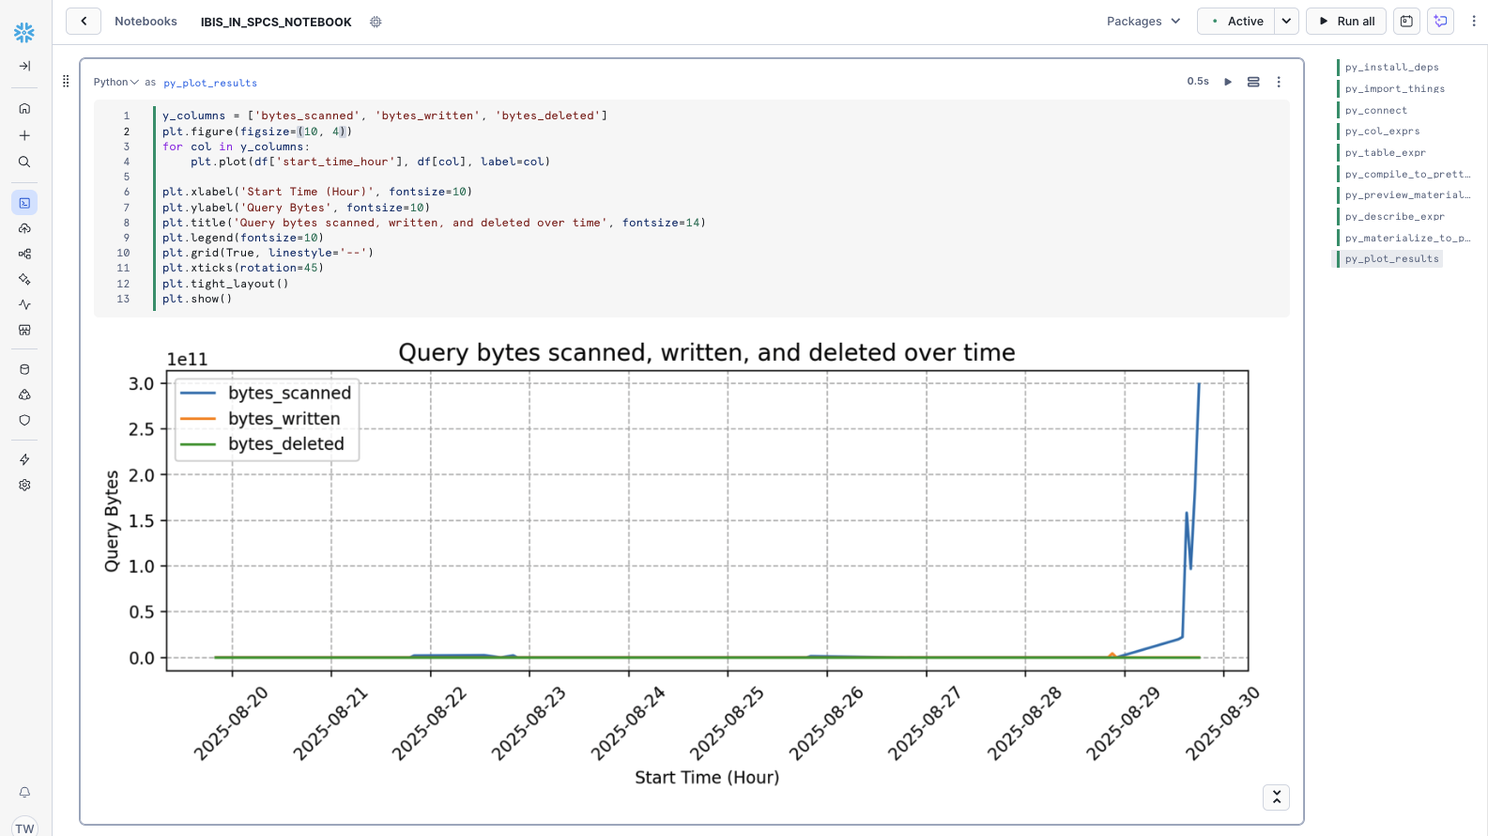
Task: Open the Python cell language dropdown
Action: (x=116, y=82)
